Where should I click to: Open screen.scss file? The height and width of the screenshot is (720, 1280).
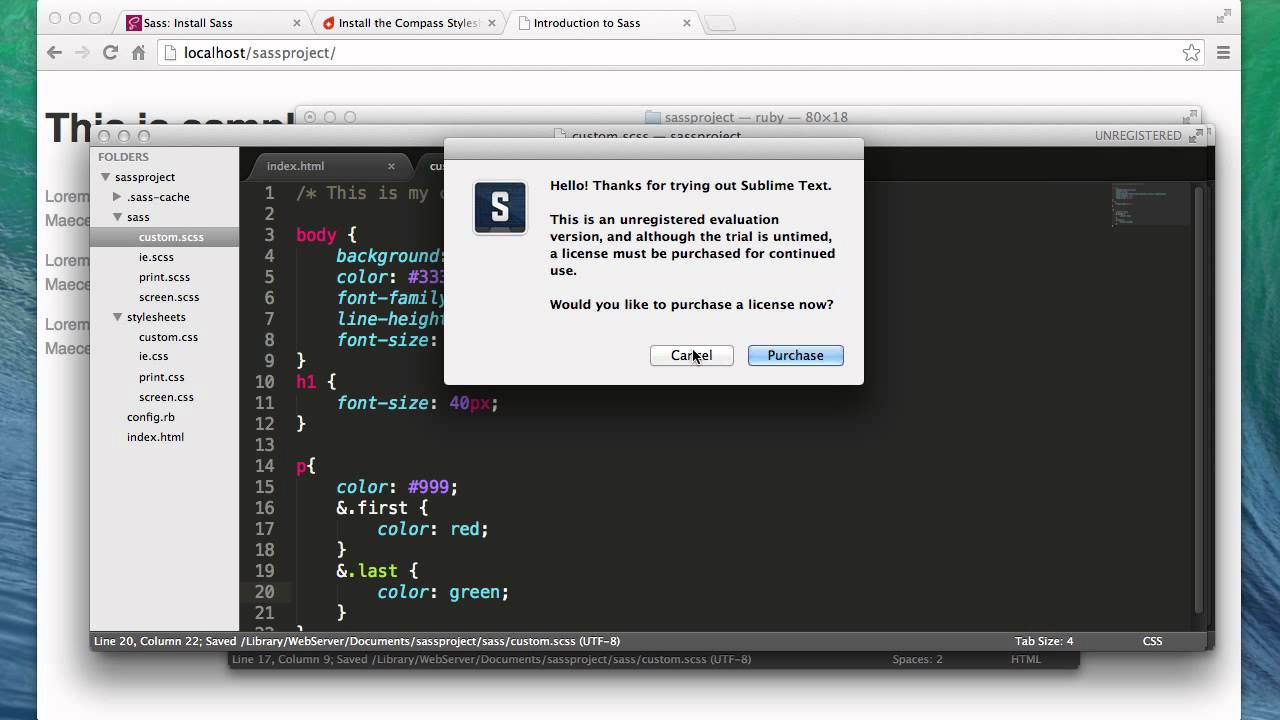pos(169,297)
